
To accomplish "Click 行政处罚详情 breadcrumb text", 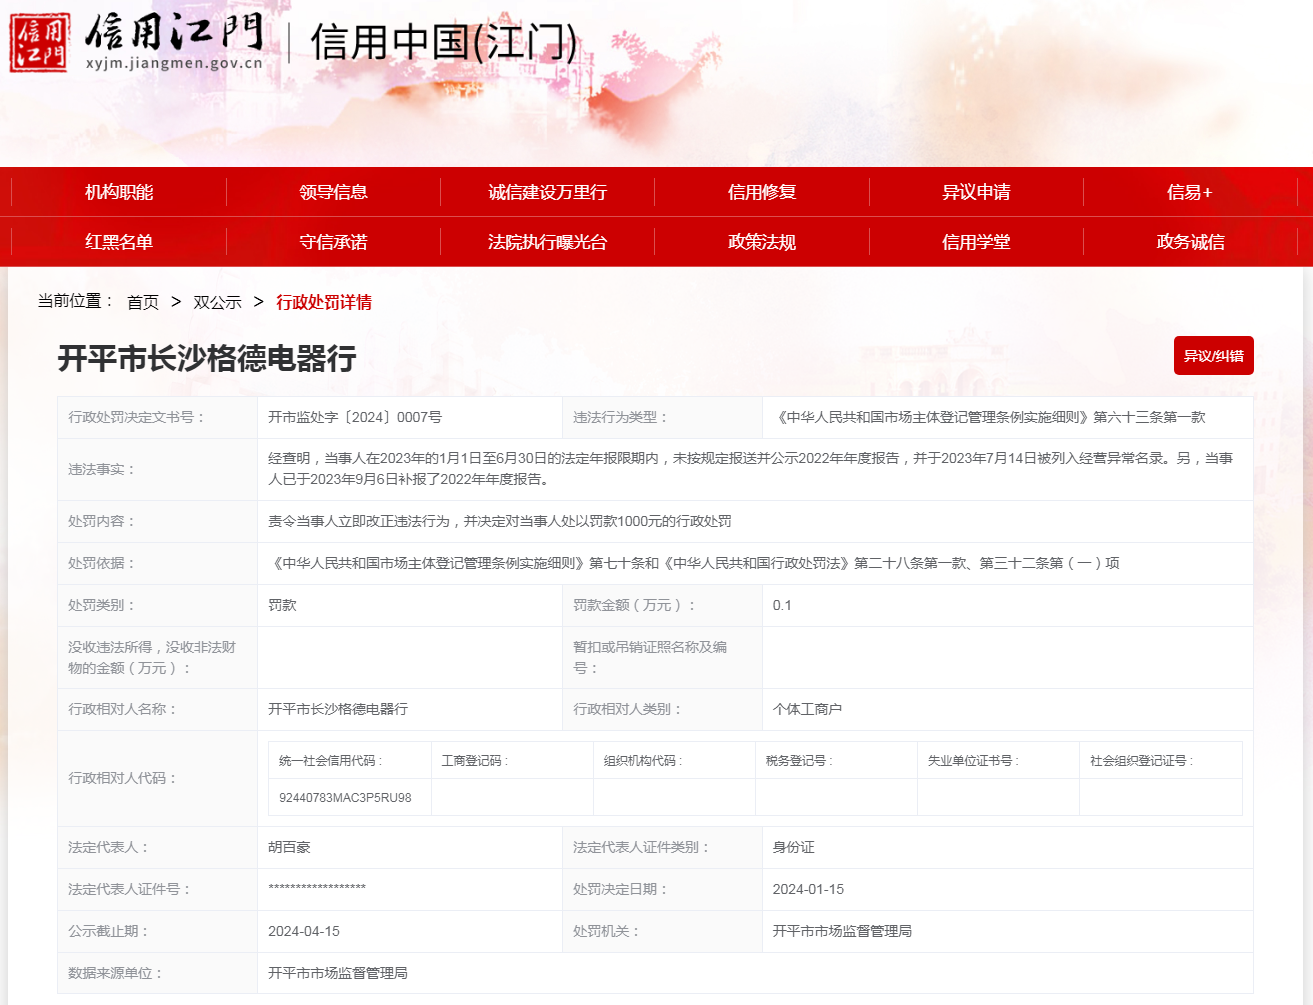I will click(324, 302).
